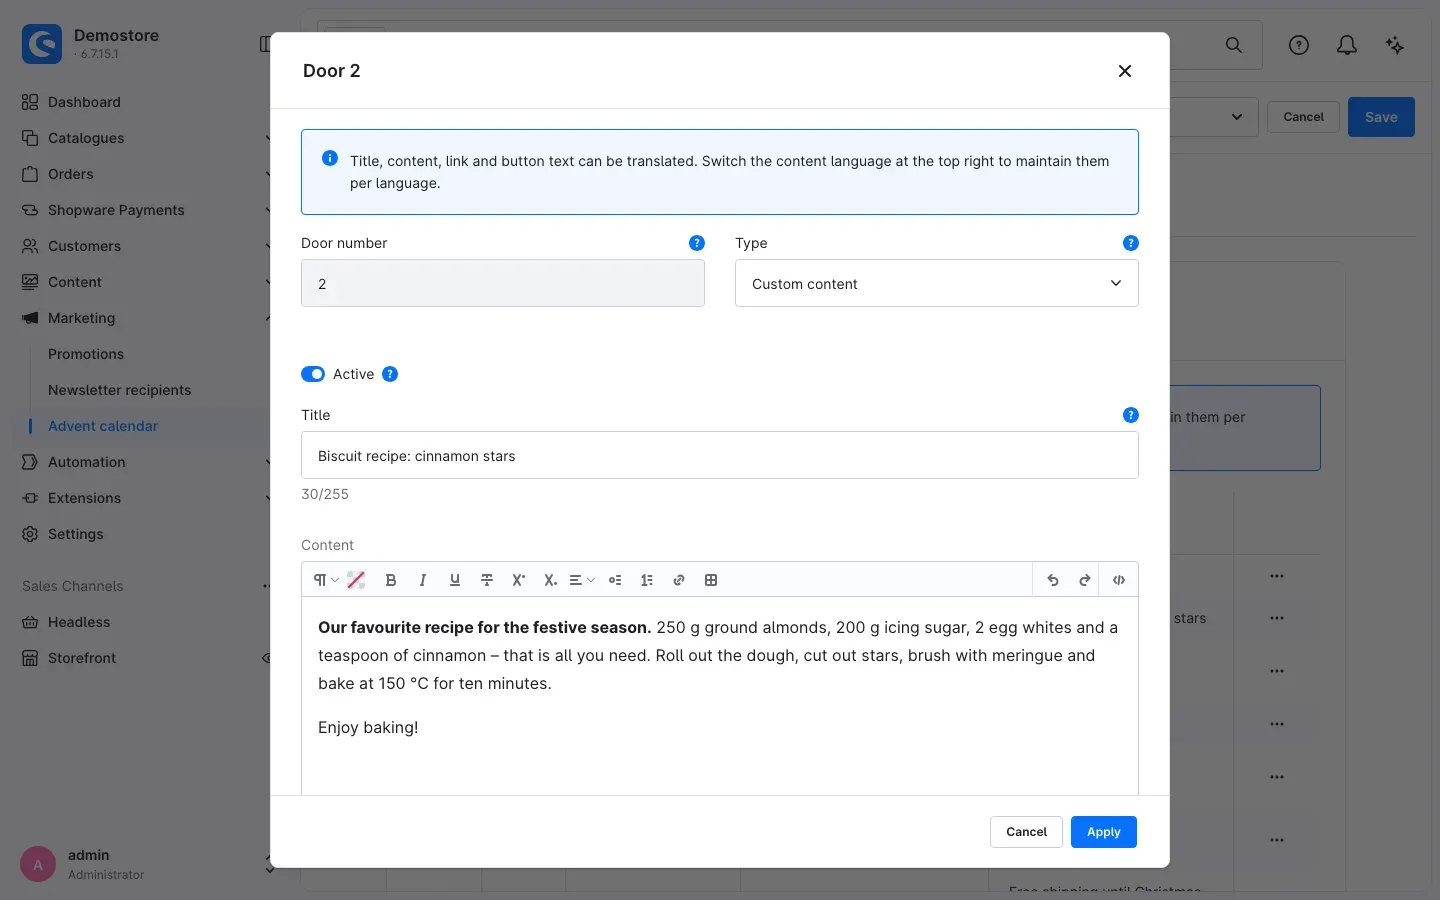Show help tooltip for Title field
The image size is (1440, 900).
click(x=1131, y=415)
